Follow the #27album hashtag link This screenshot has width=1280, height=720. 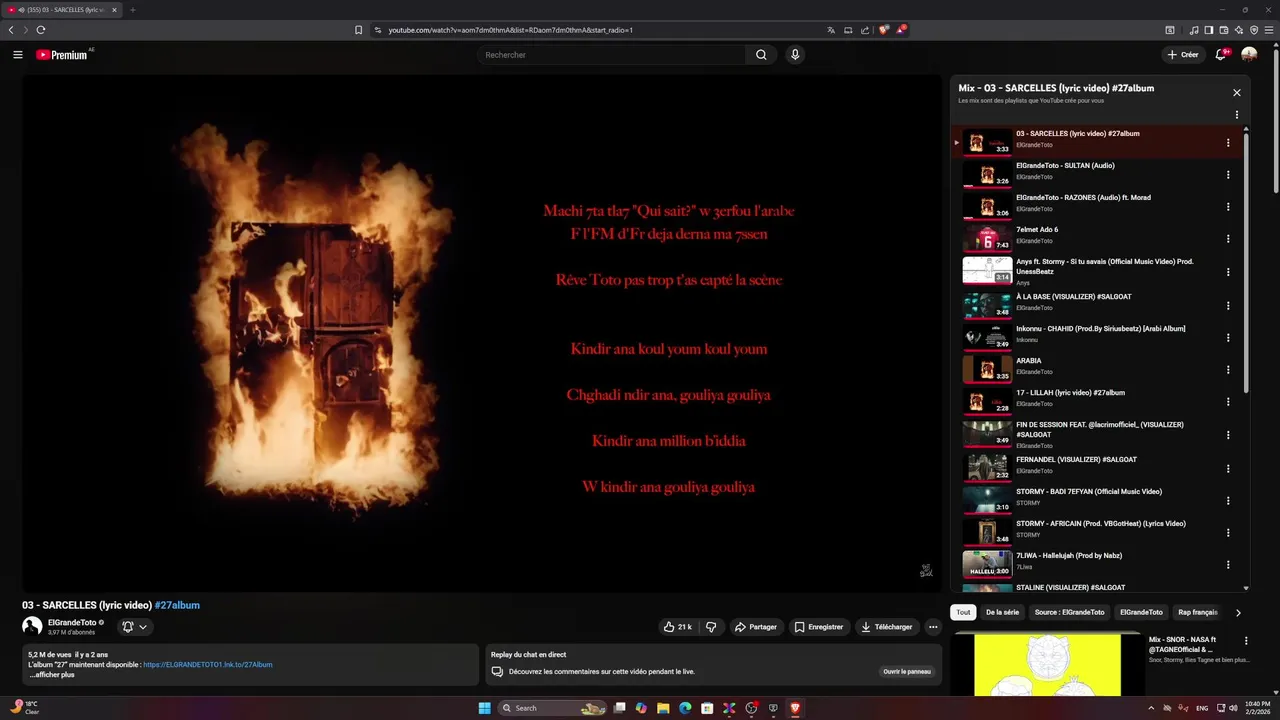pyautogui.click(x=177, y=605)
